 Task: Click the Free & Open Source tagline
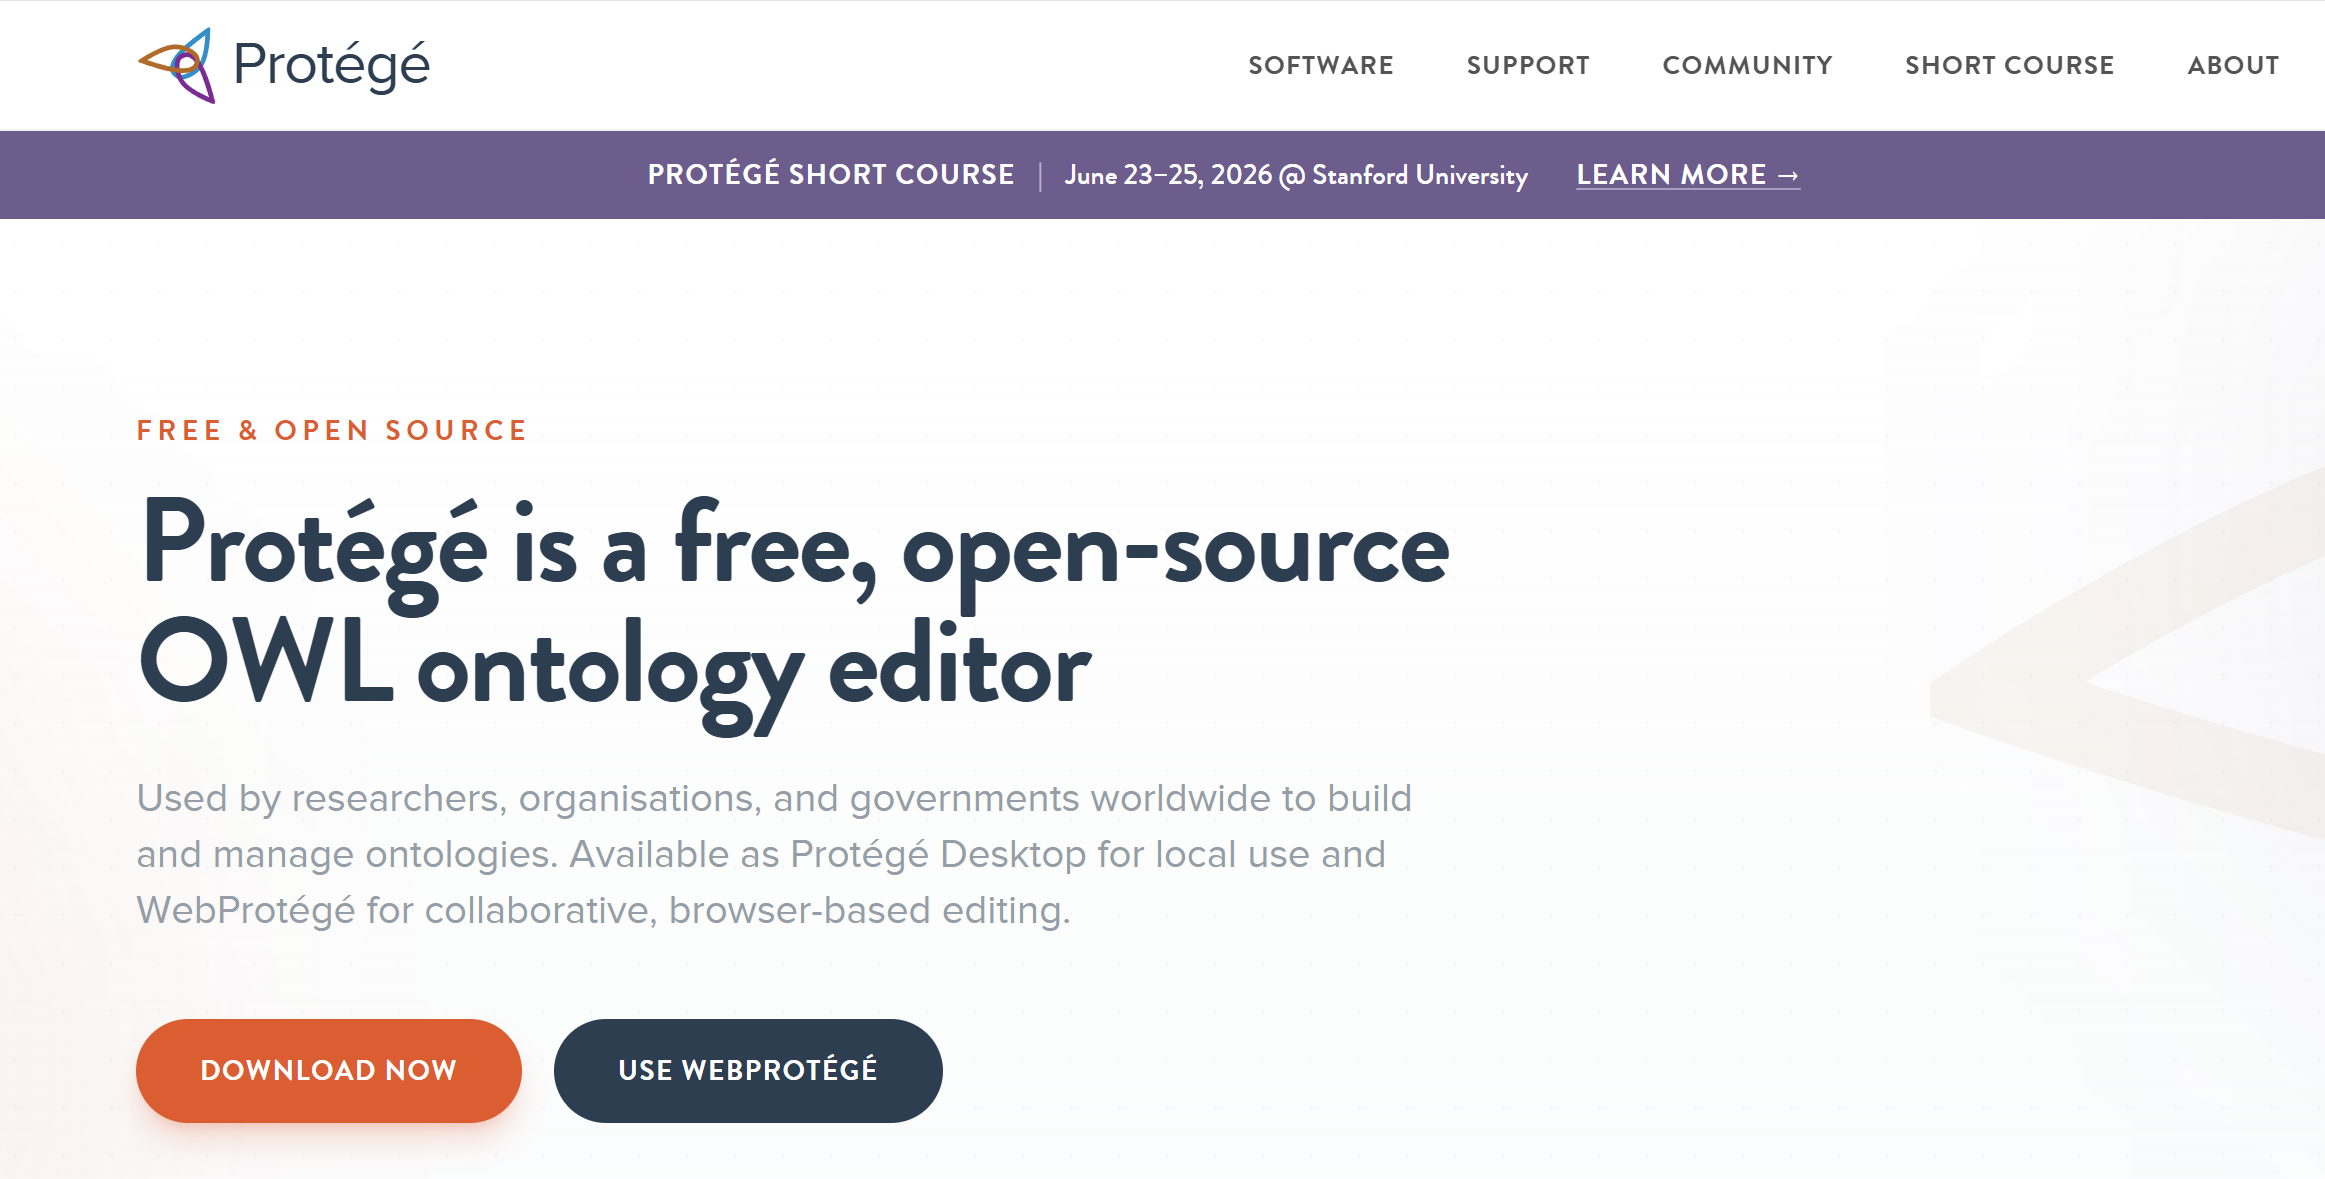(332, 430)
